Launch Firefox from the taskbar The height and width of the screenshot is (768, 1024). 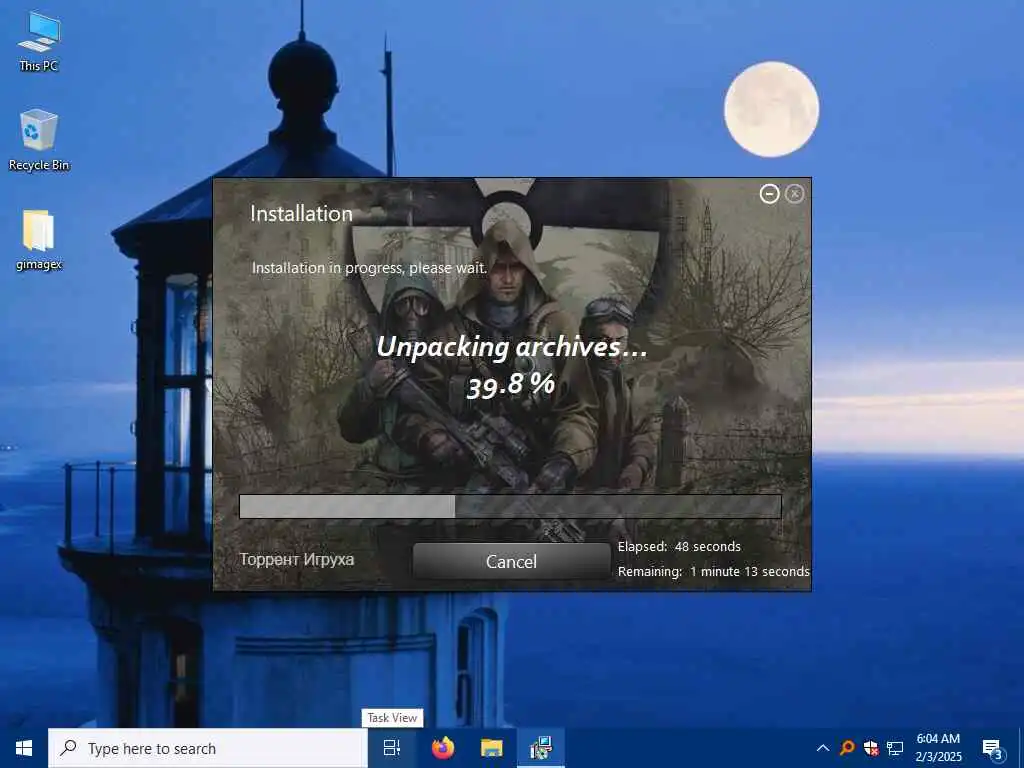pos(443,748)
